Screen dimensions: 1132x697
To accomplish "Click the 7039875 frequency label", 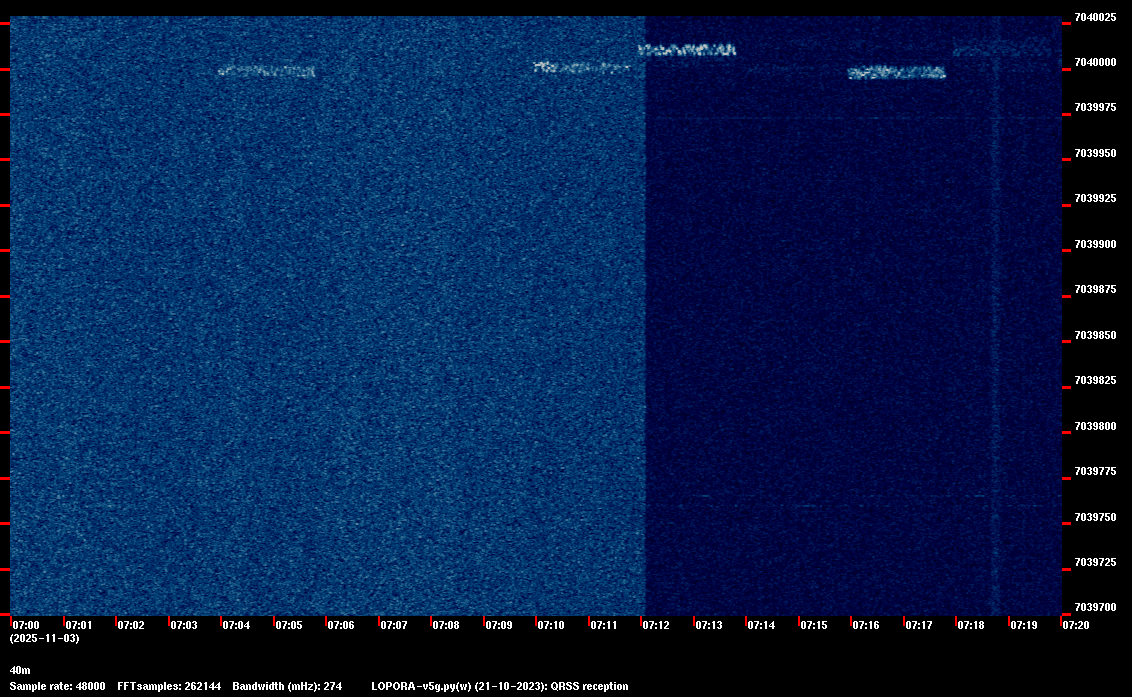I will pos(1095,289).
